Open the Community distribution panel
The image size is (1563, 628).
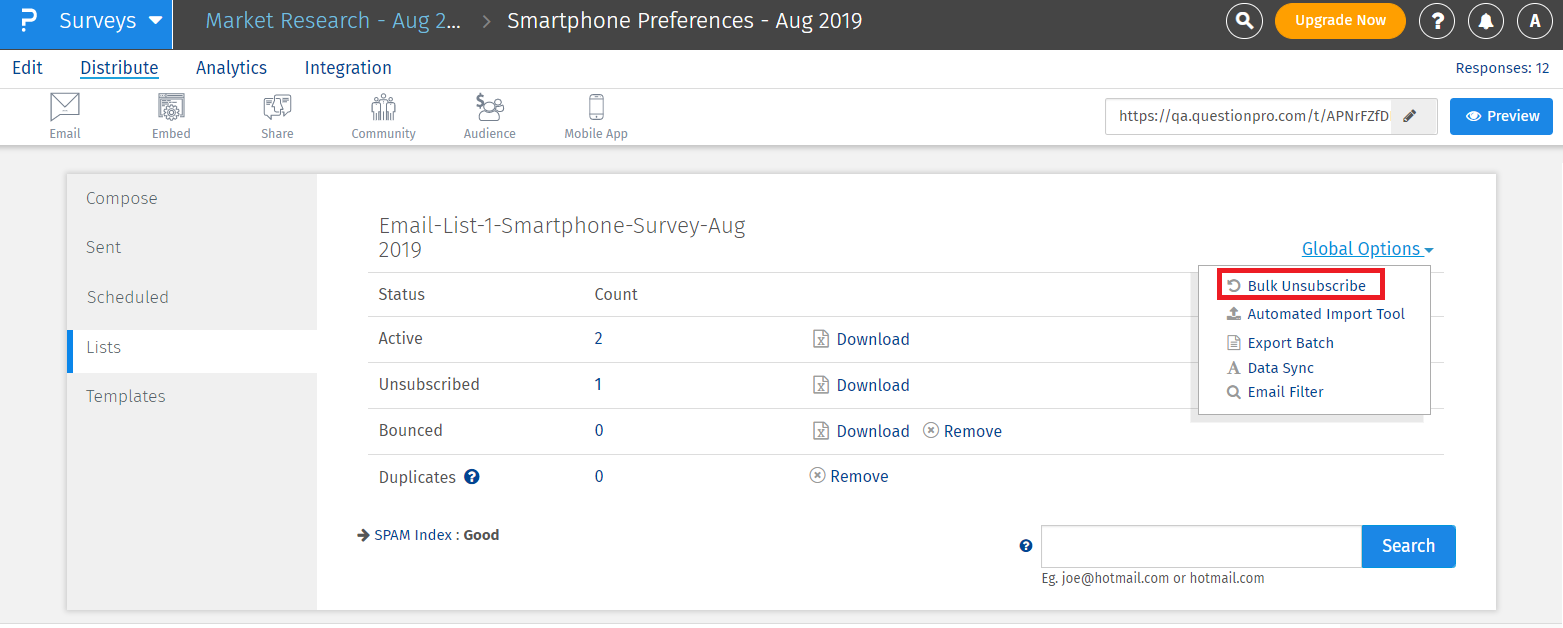click(383, 115)
